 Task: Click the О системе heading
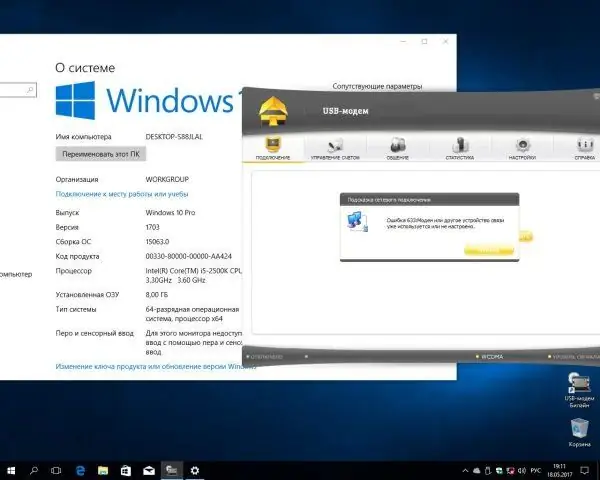click(x=85, y=68)
